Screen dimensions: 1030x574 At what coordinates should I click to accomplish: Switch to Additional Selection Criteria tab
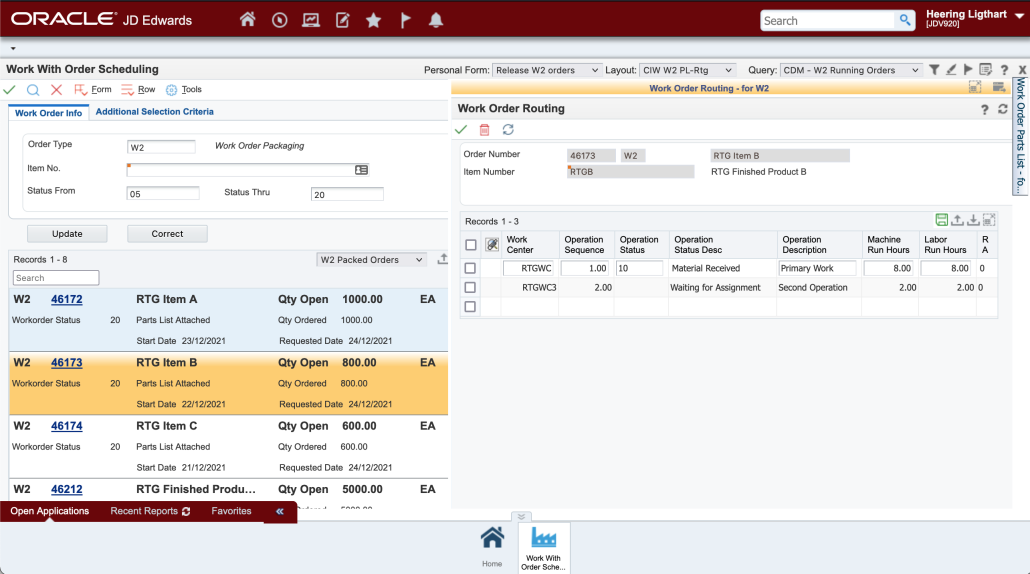tap(154, 112)
